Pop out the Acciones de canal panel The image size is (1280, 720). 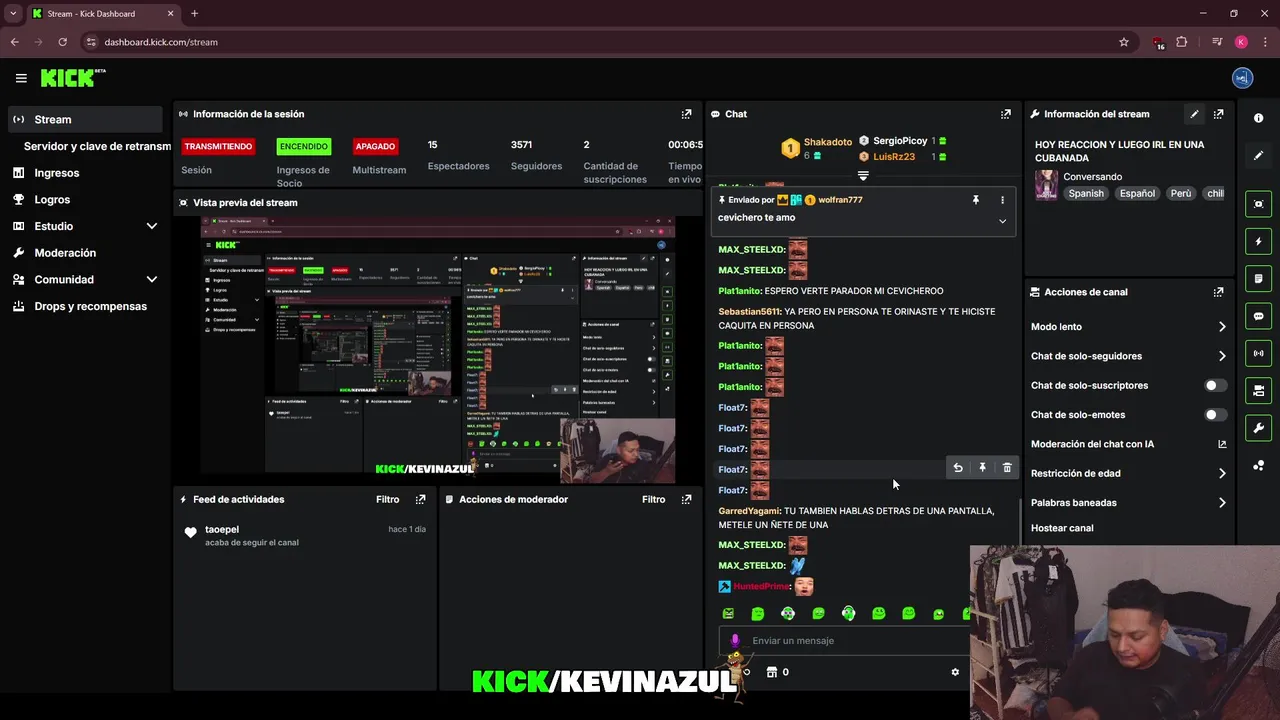1218,292
